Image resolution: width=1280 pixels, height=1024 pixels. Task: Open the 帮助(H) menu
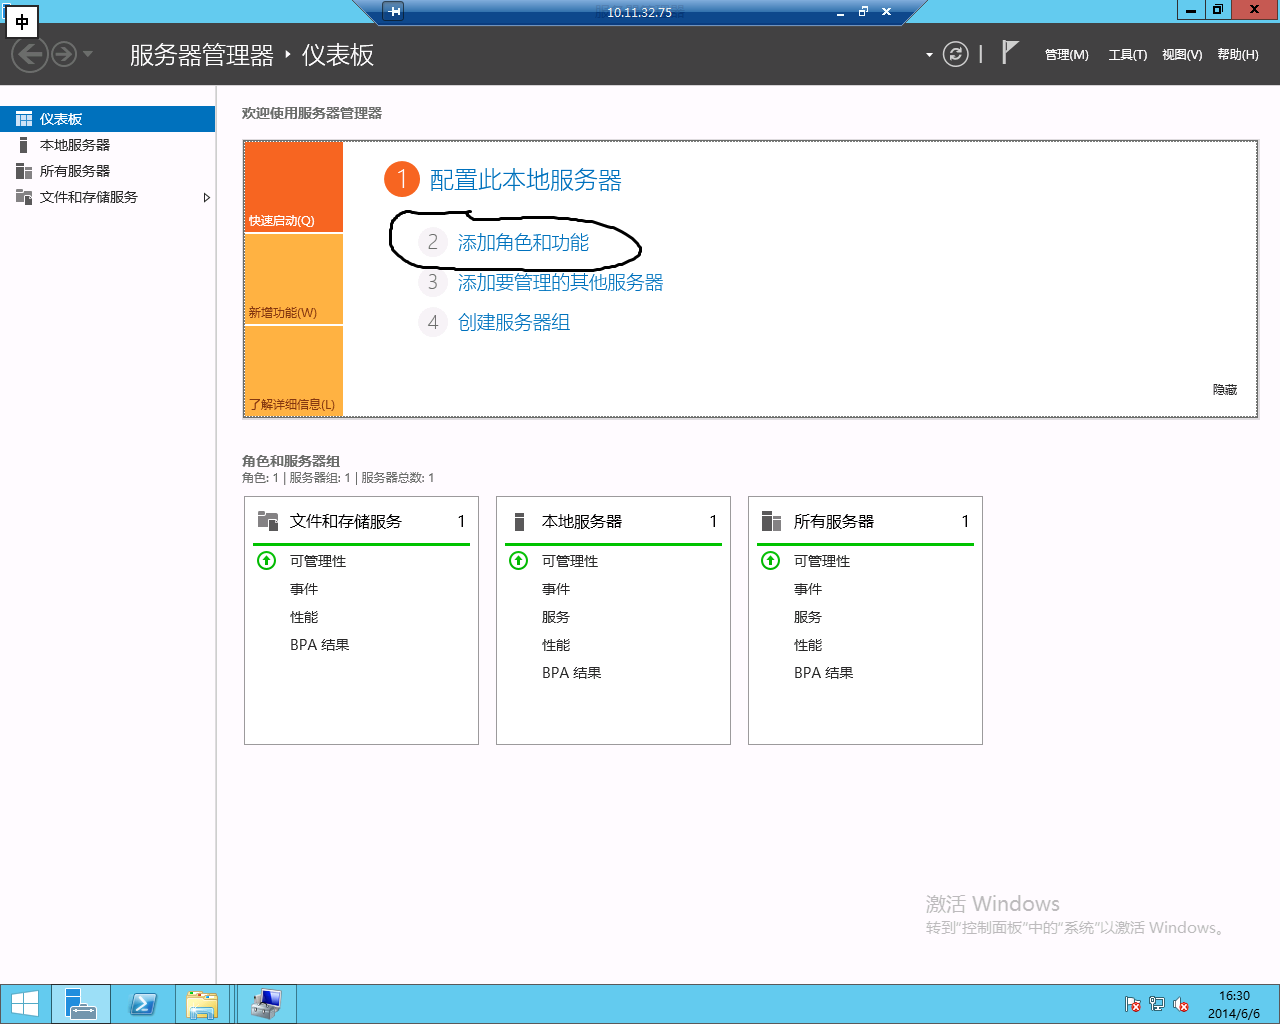point(1238,55)
